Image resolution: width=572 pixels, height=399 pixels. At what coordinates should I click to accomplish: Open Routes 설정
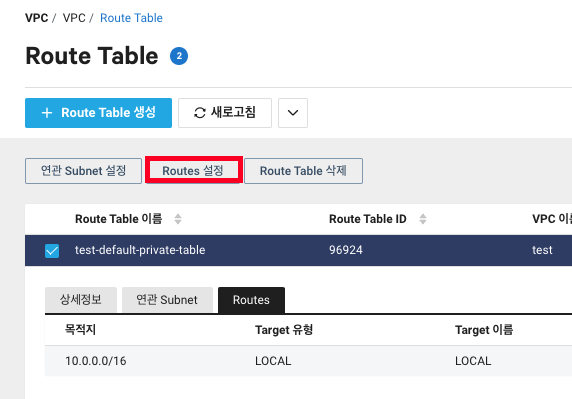193,171
